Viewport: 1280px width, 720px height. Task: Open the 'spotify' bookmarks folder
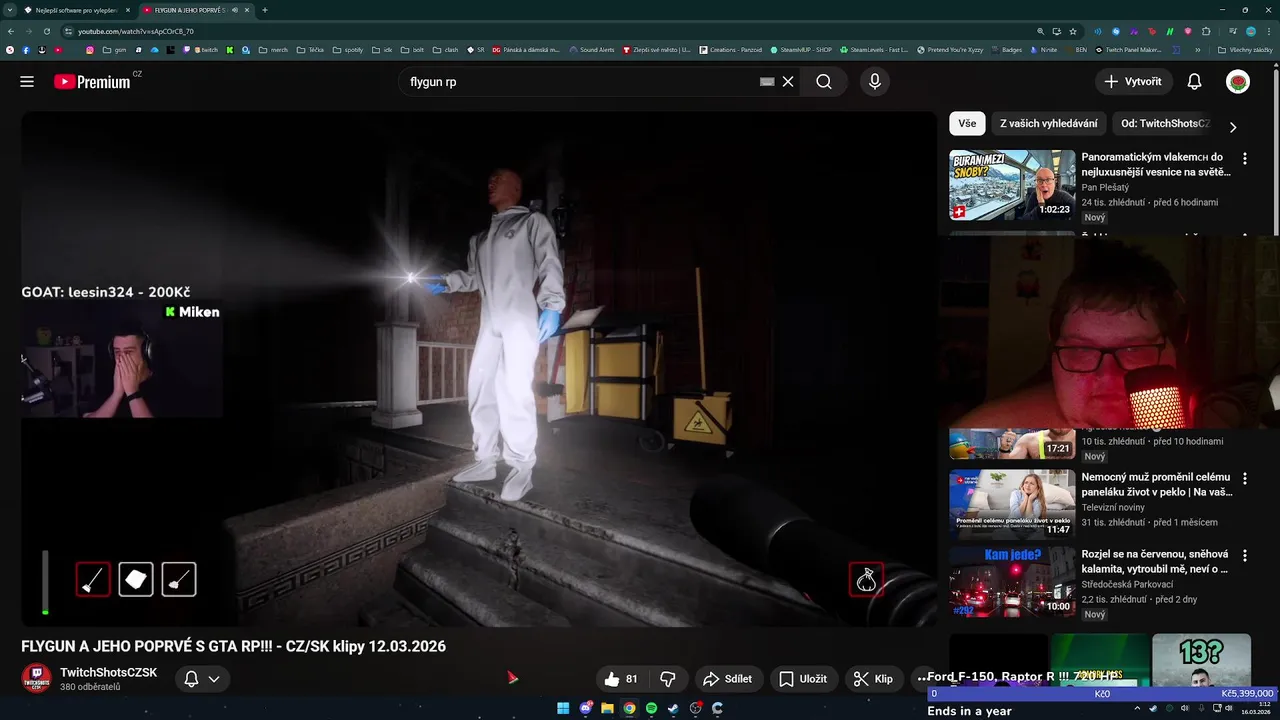click(x=347, y=50)
